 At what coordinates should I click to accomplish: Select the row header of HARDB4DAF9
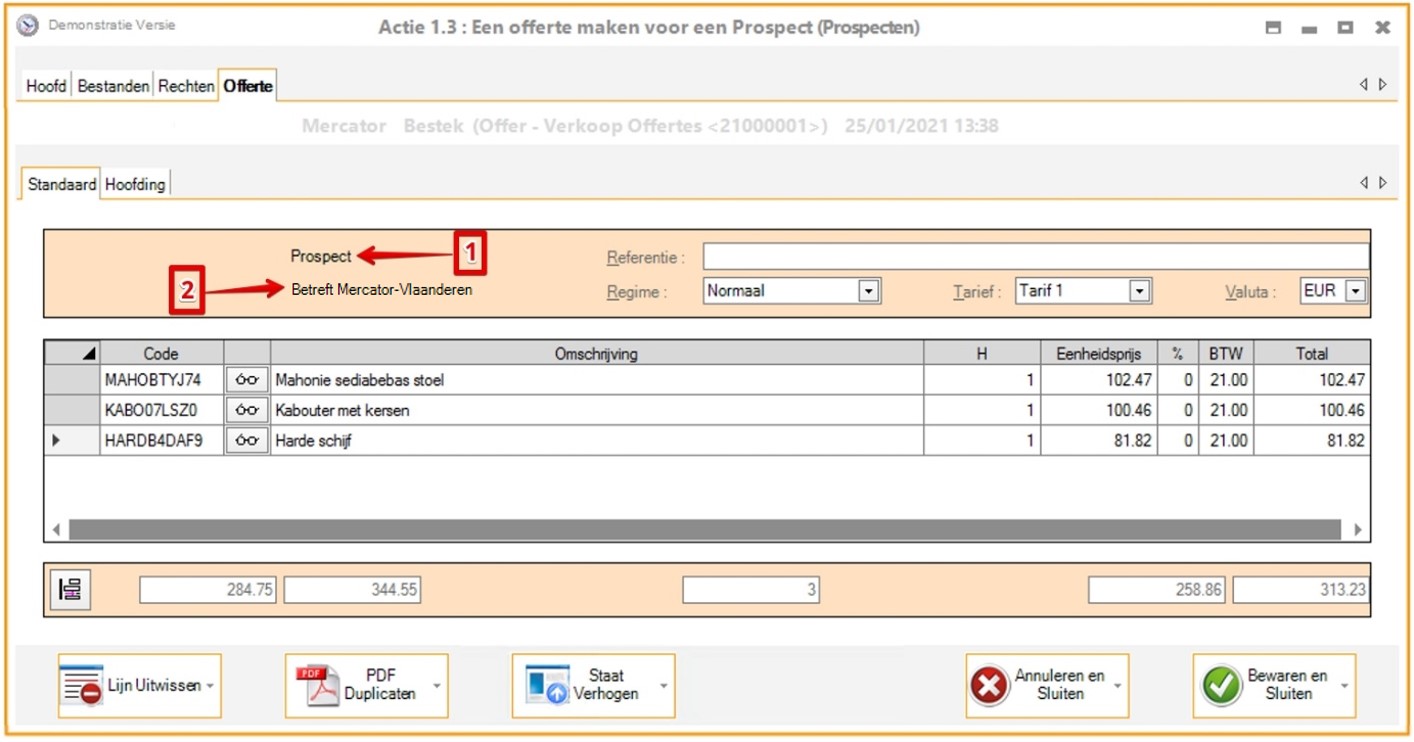pos(72,440)
